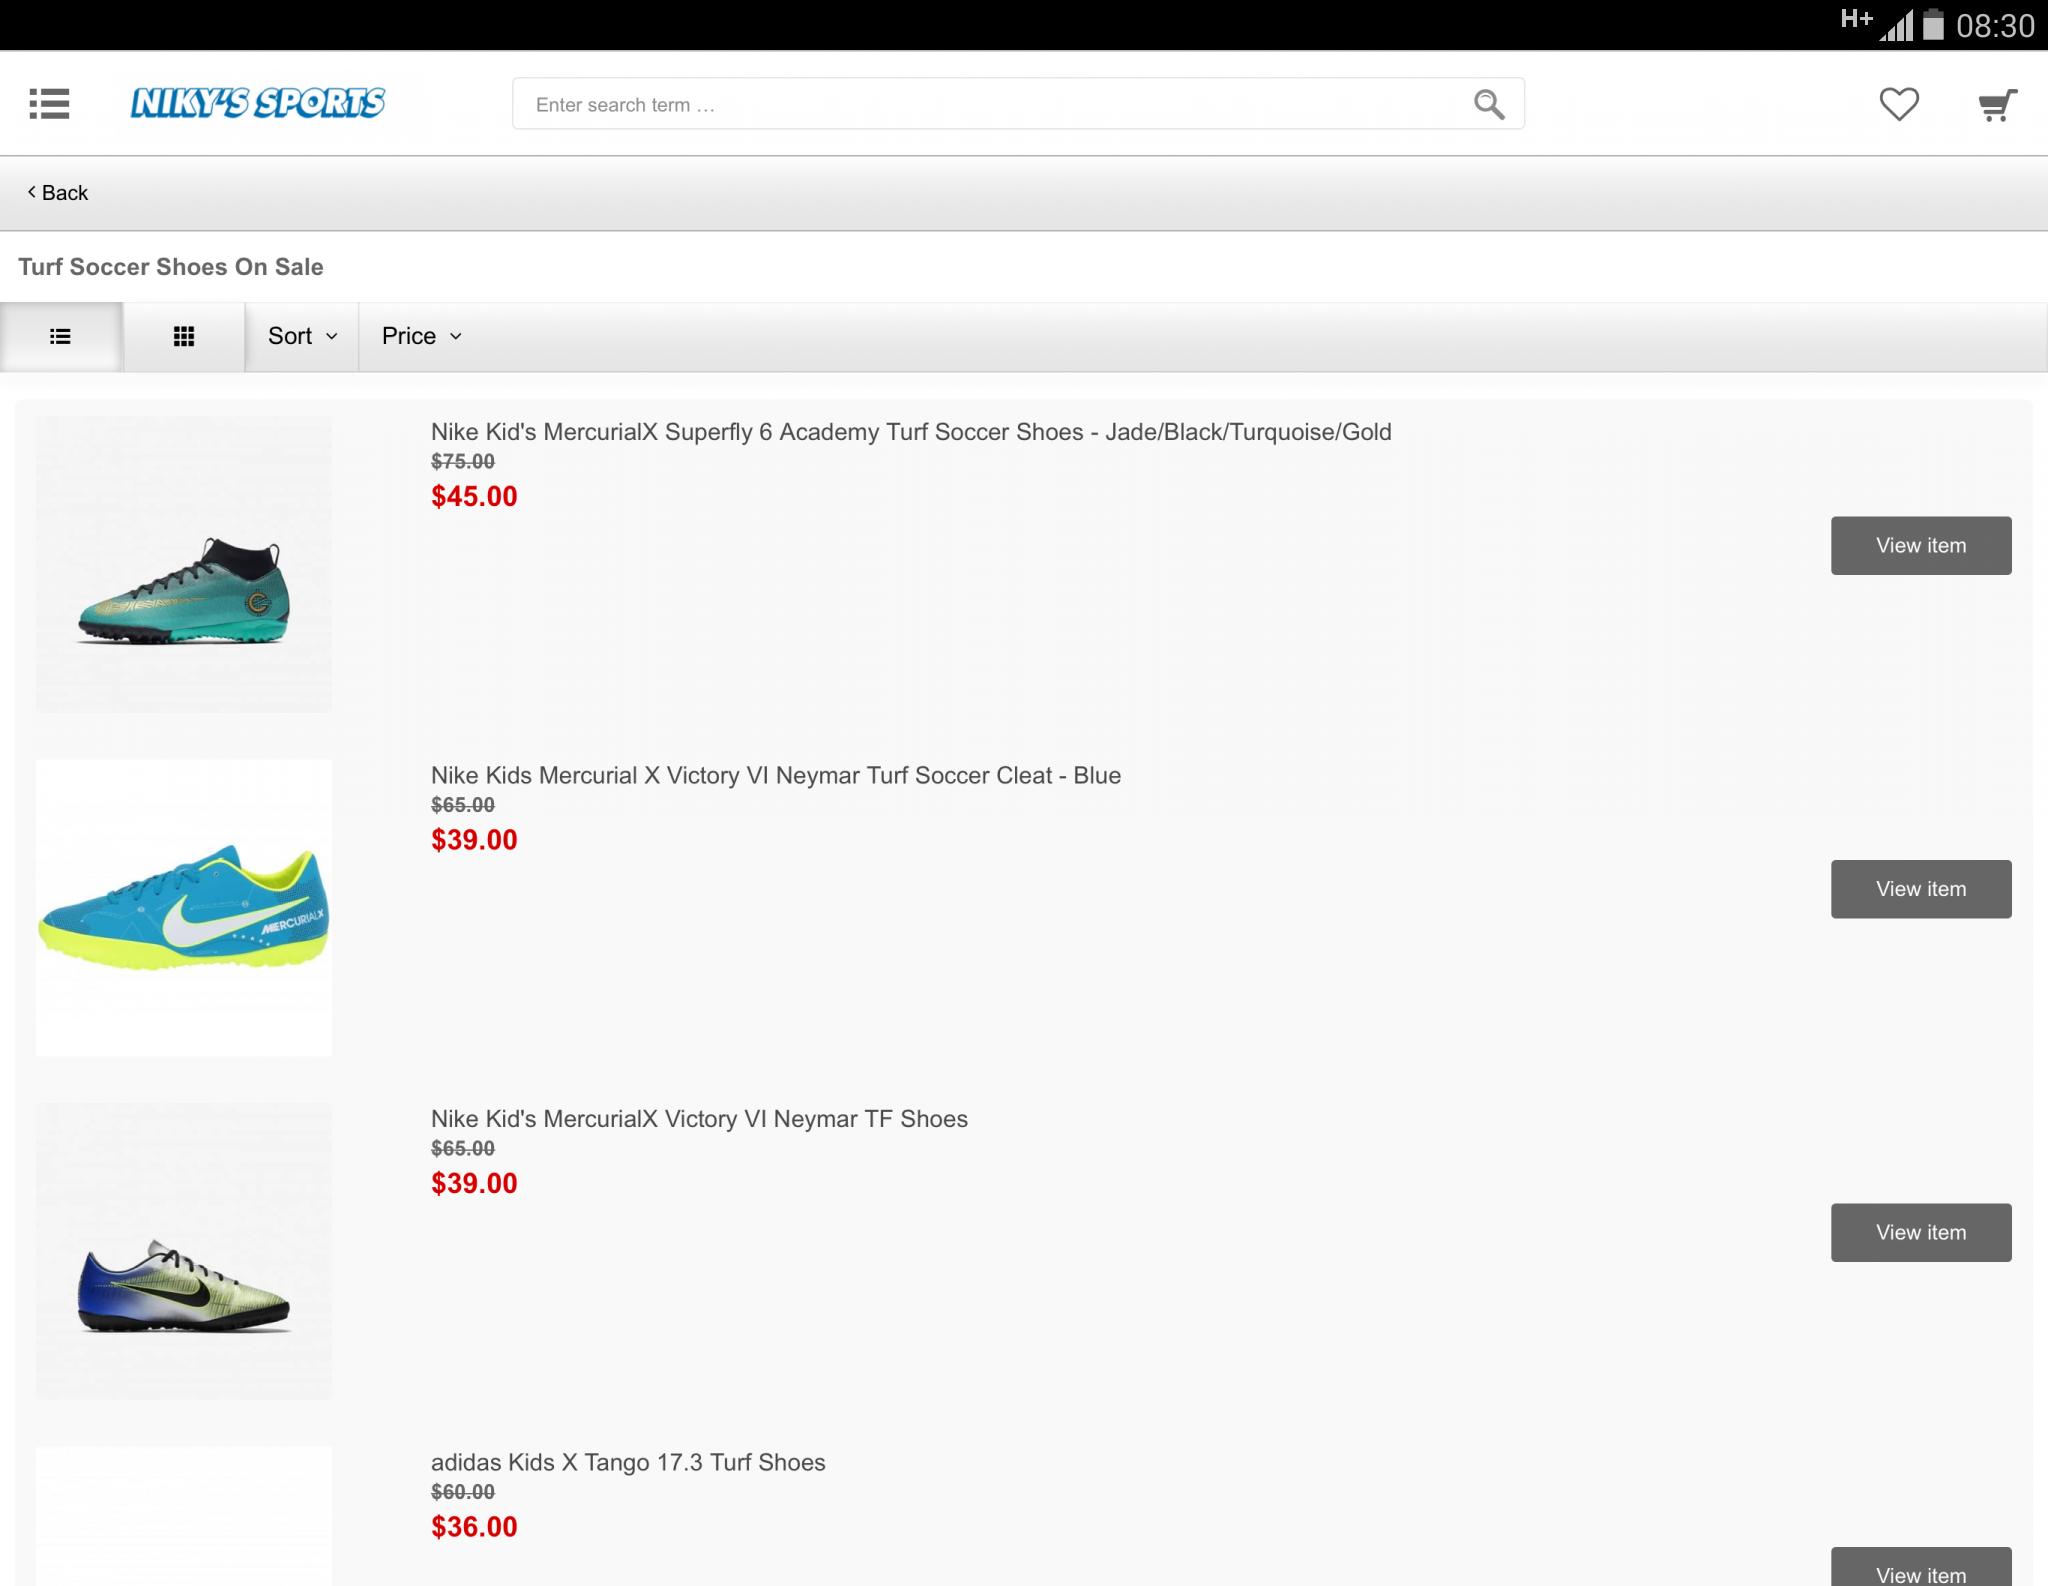
Task: Open the hamburger navigation menu
Action: [49, 104]
